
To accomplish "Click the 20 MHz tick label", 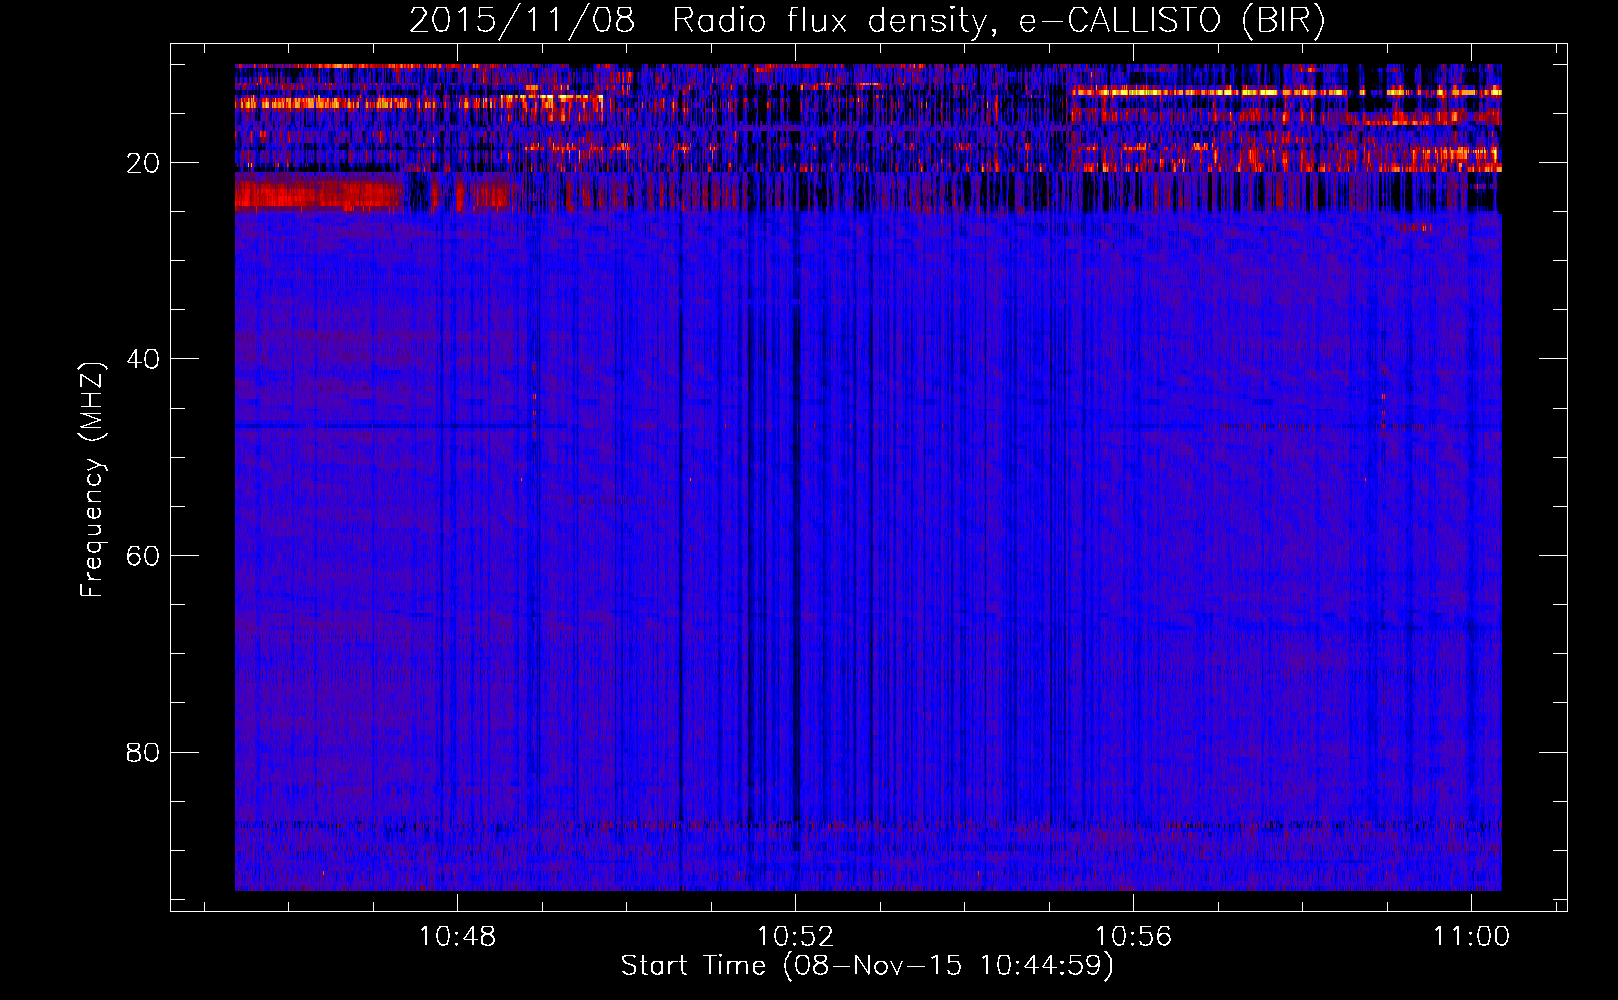I will click(x=143, y=163).
